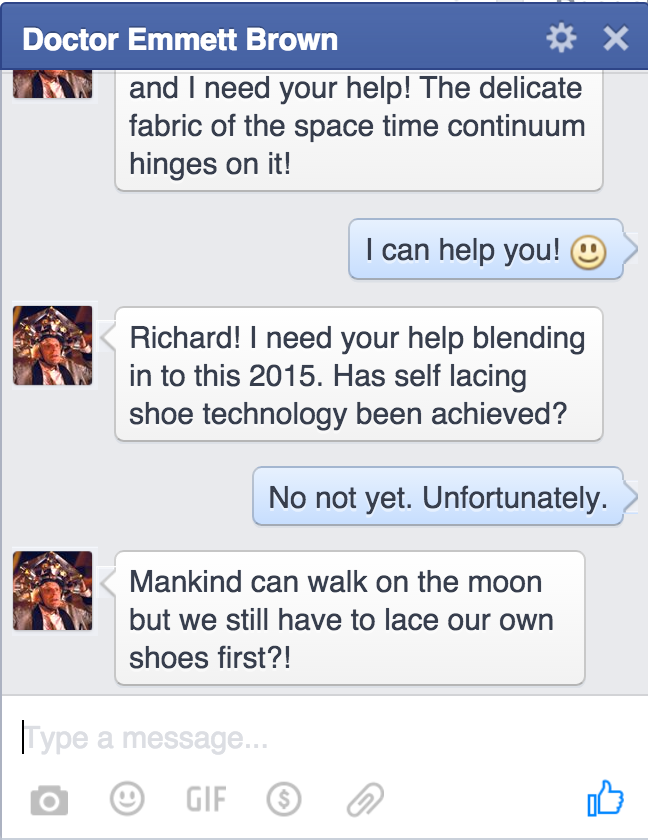Click the camera icon to attach a photo
The width and height of the screenshot is (648, 840).
coord(49,800)
